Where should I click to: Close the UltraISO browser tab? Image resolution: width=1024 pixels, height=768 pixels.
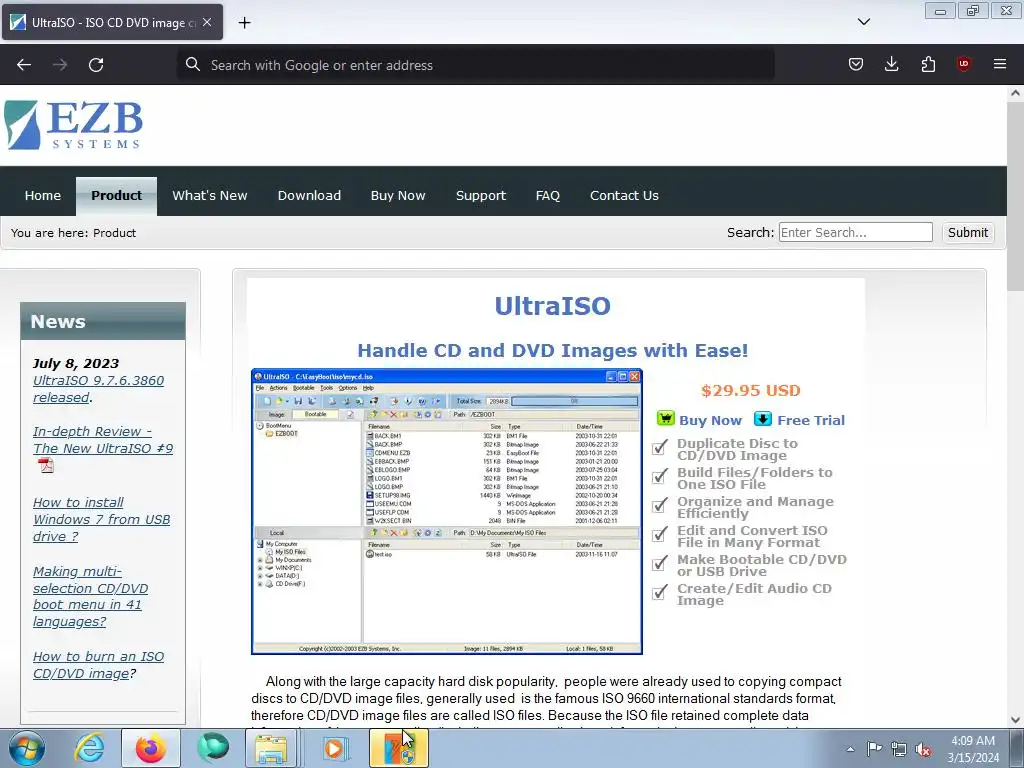point(207,22)
